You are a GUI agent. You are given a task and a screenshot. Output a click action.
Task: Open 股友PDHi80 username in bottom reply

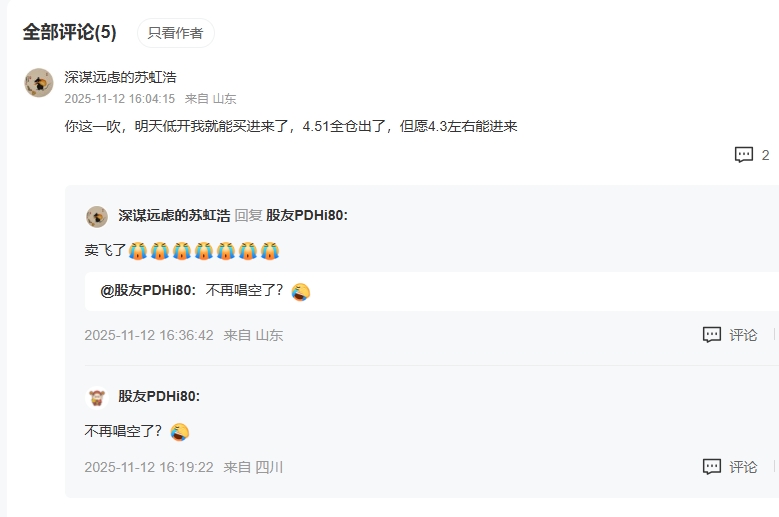coord(159,396)
